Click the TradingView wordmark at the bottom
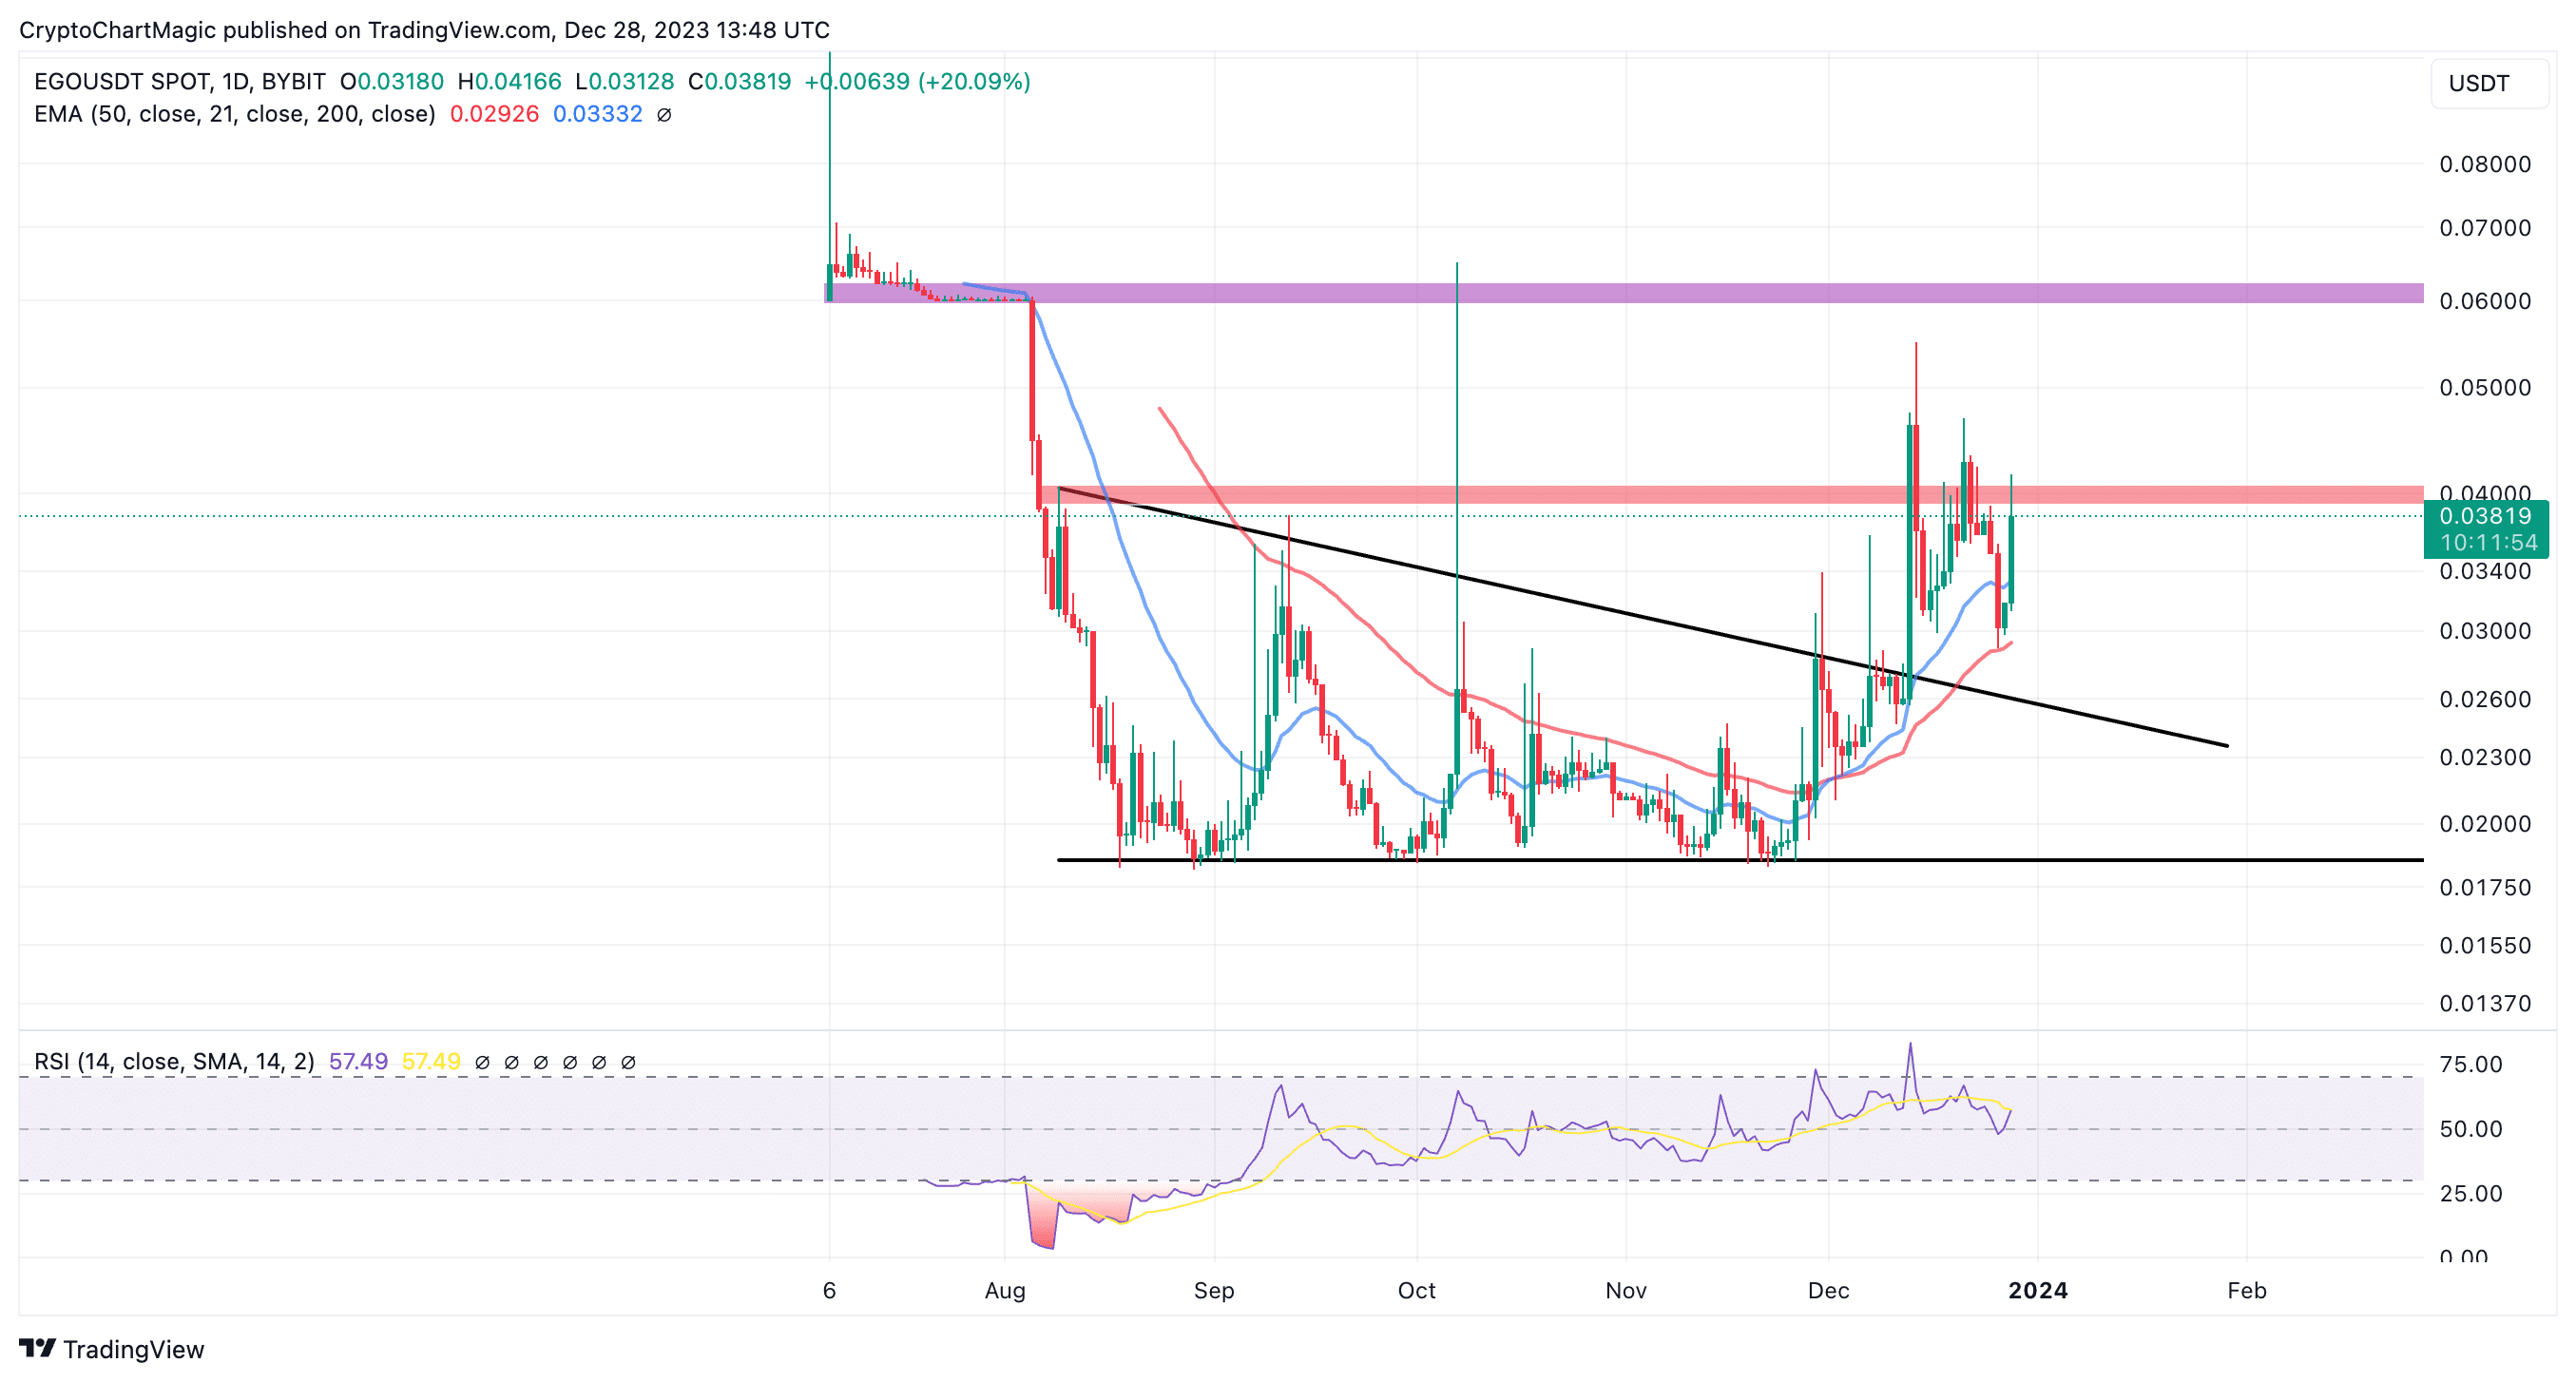The height and width of the screenshot is (1382, 2576). 134,1349
